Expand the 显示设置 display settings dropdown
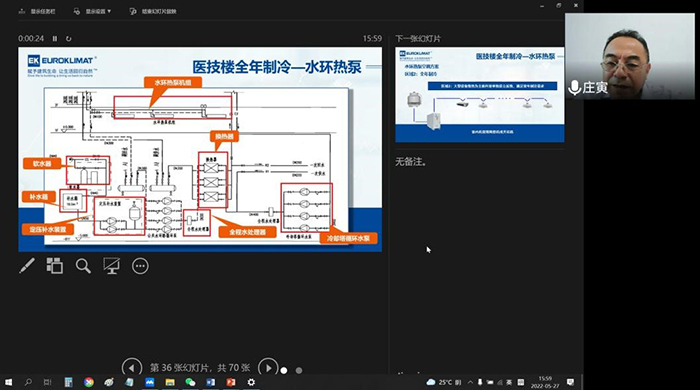 click(x=92, y=12)
